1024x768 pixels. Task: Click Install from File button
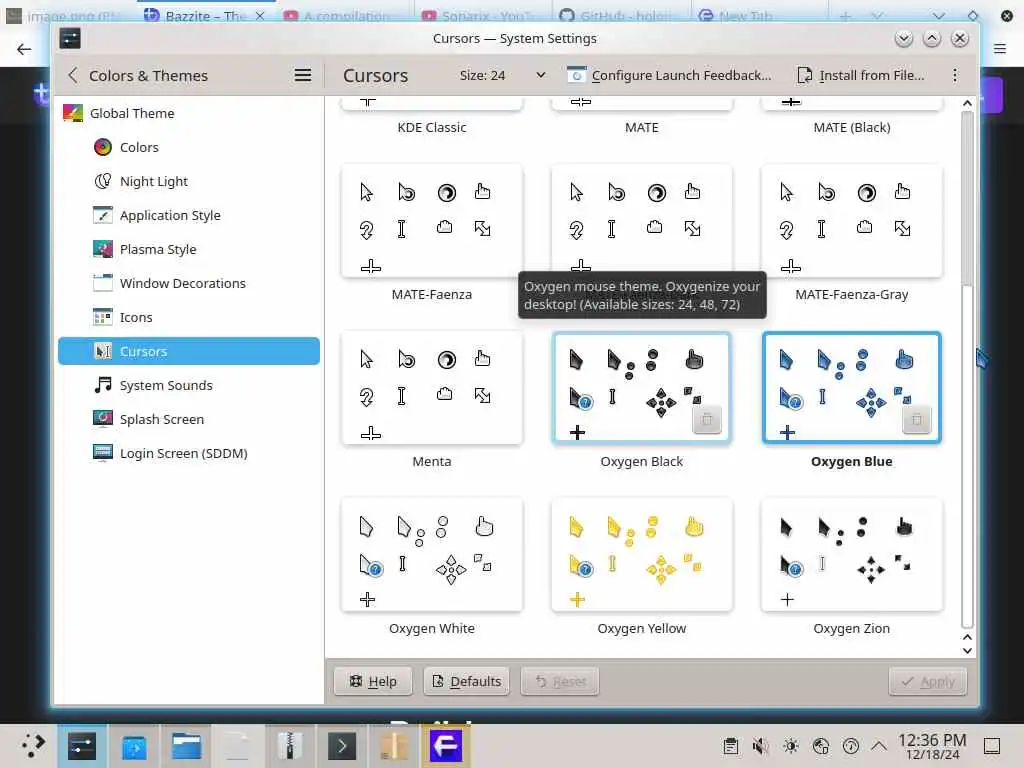coord(861,75)
